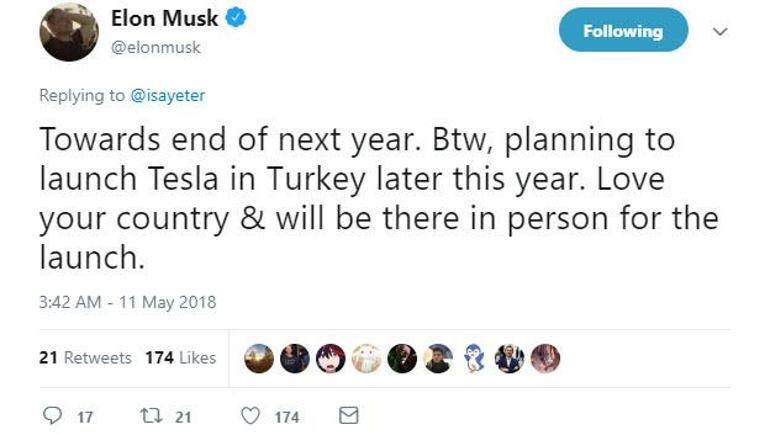Open the sunset landscape liker avatar

tap(259, 358)
